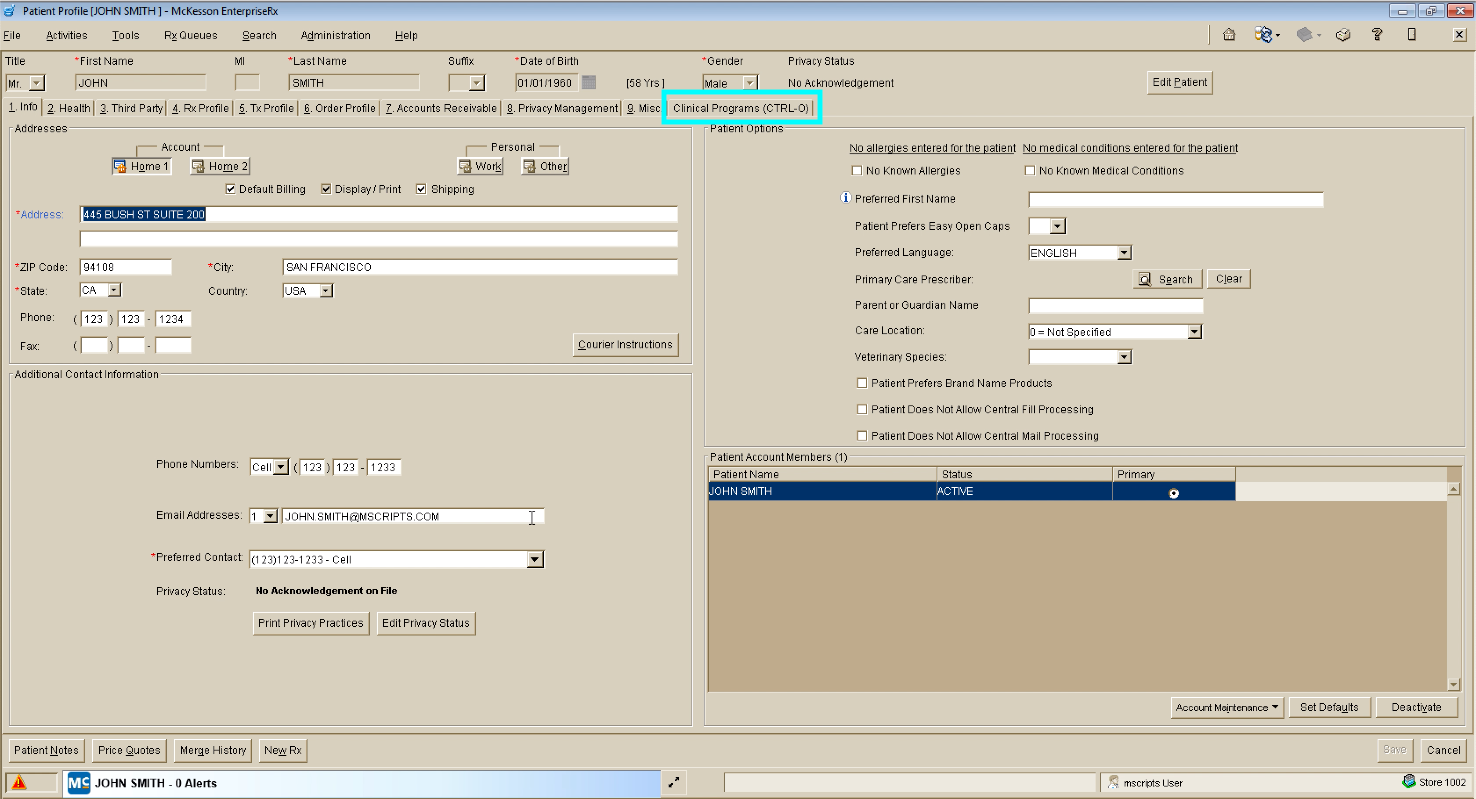Click the info icon beside Preferred First Name
The height and width of the screenshot is (799, 1476).
846,198
